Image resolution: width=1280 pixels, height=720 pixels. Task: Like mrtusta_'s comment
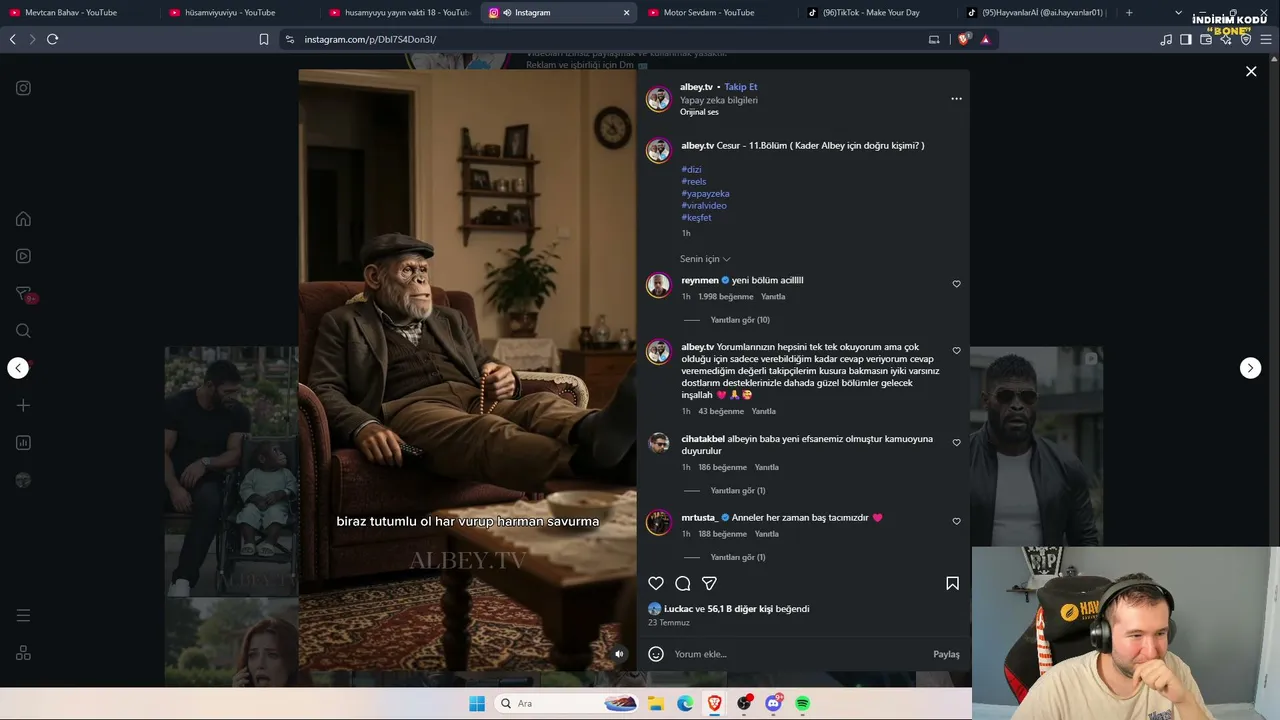coord(956,521)
